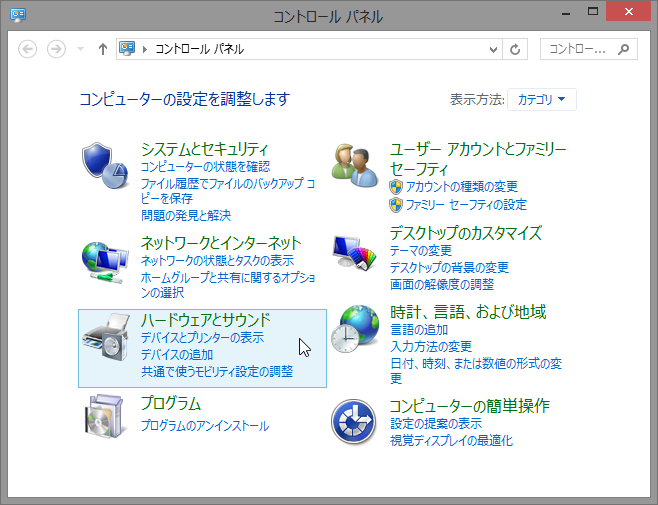The image size is (658, 505).
Task: Open システムとセキュリティ category heading
Action: (x=204, y=149)
